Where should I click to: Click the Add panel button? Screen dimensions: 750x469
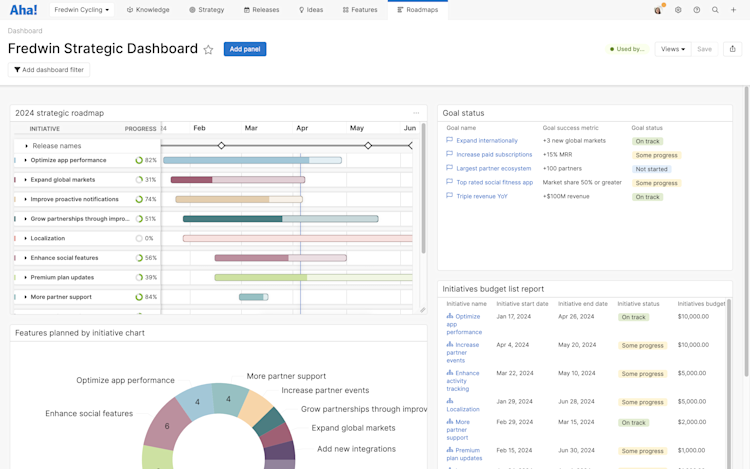tap(245, 49)
